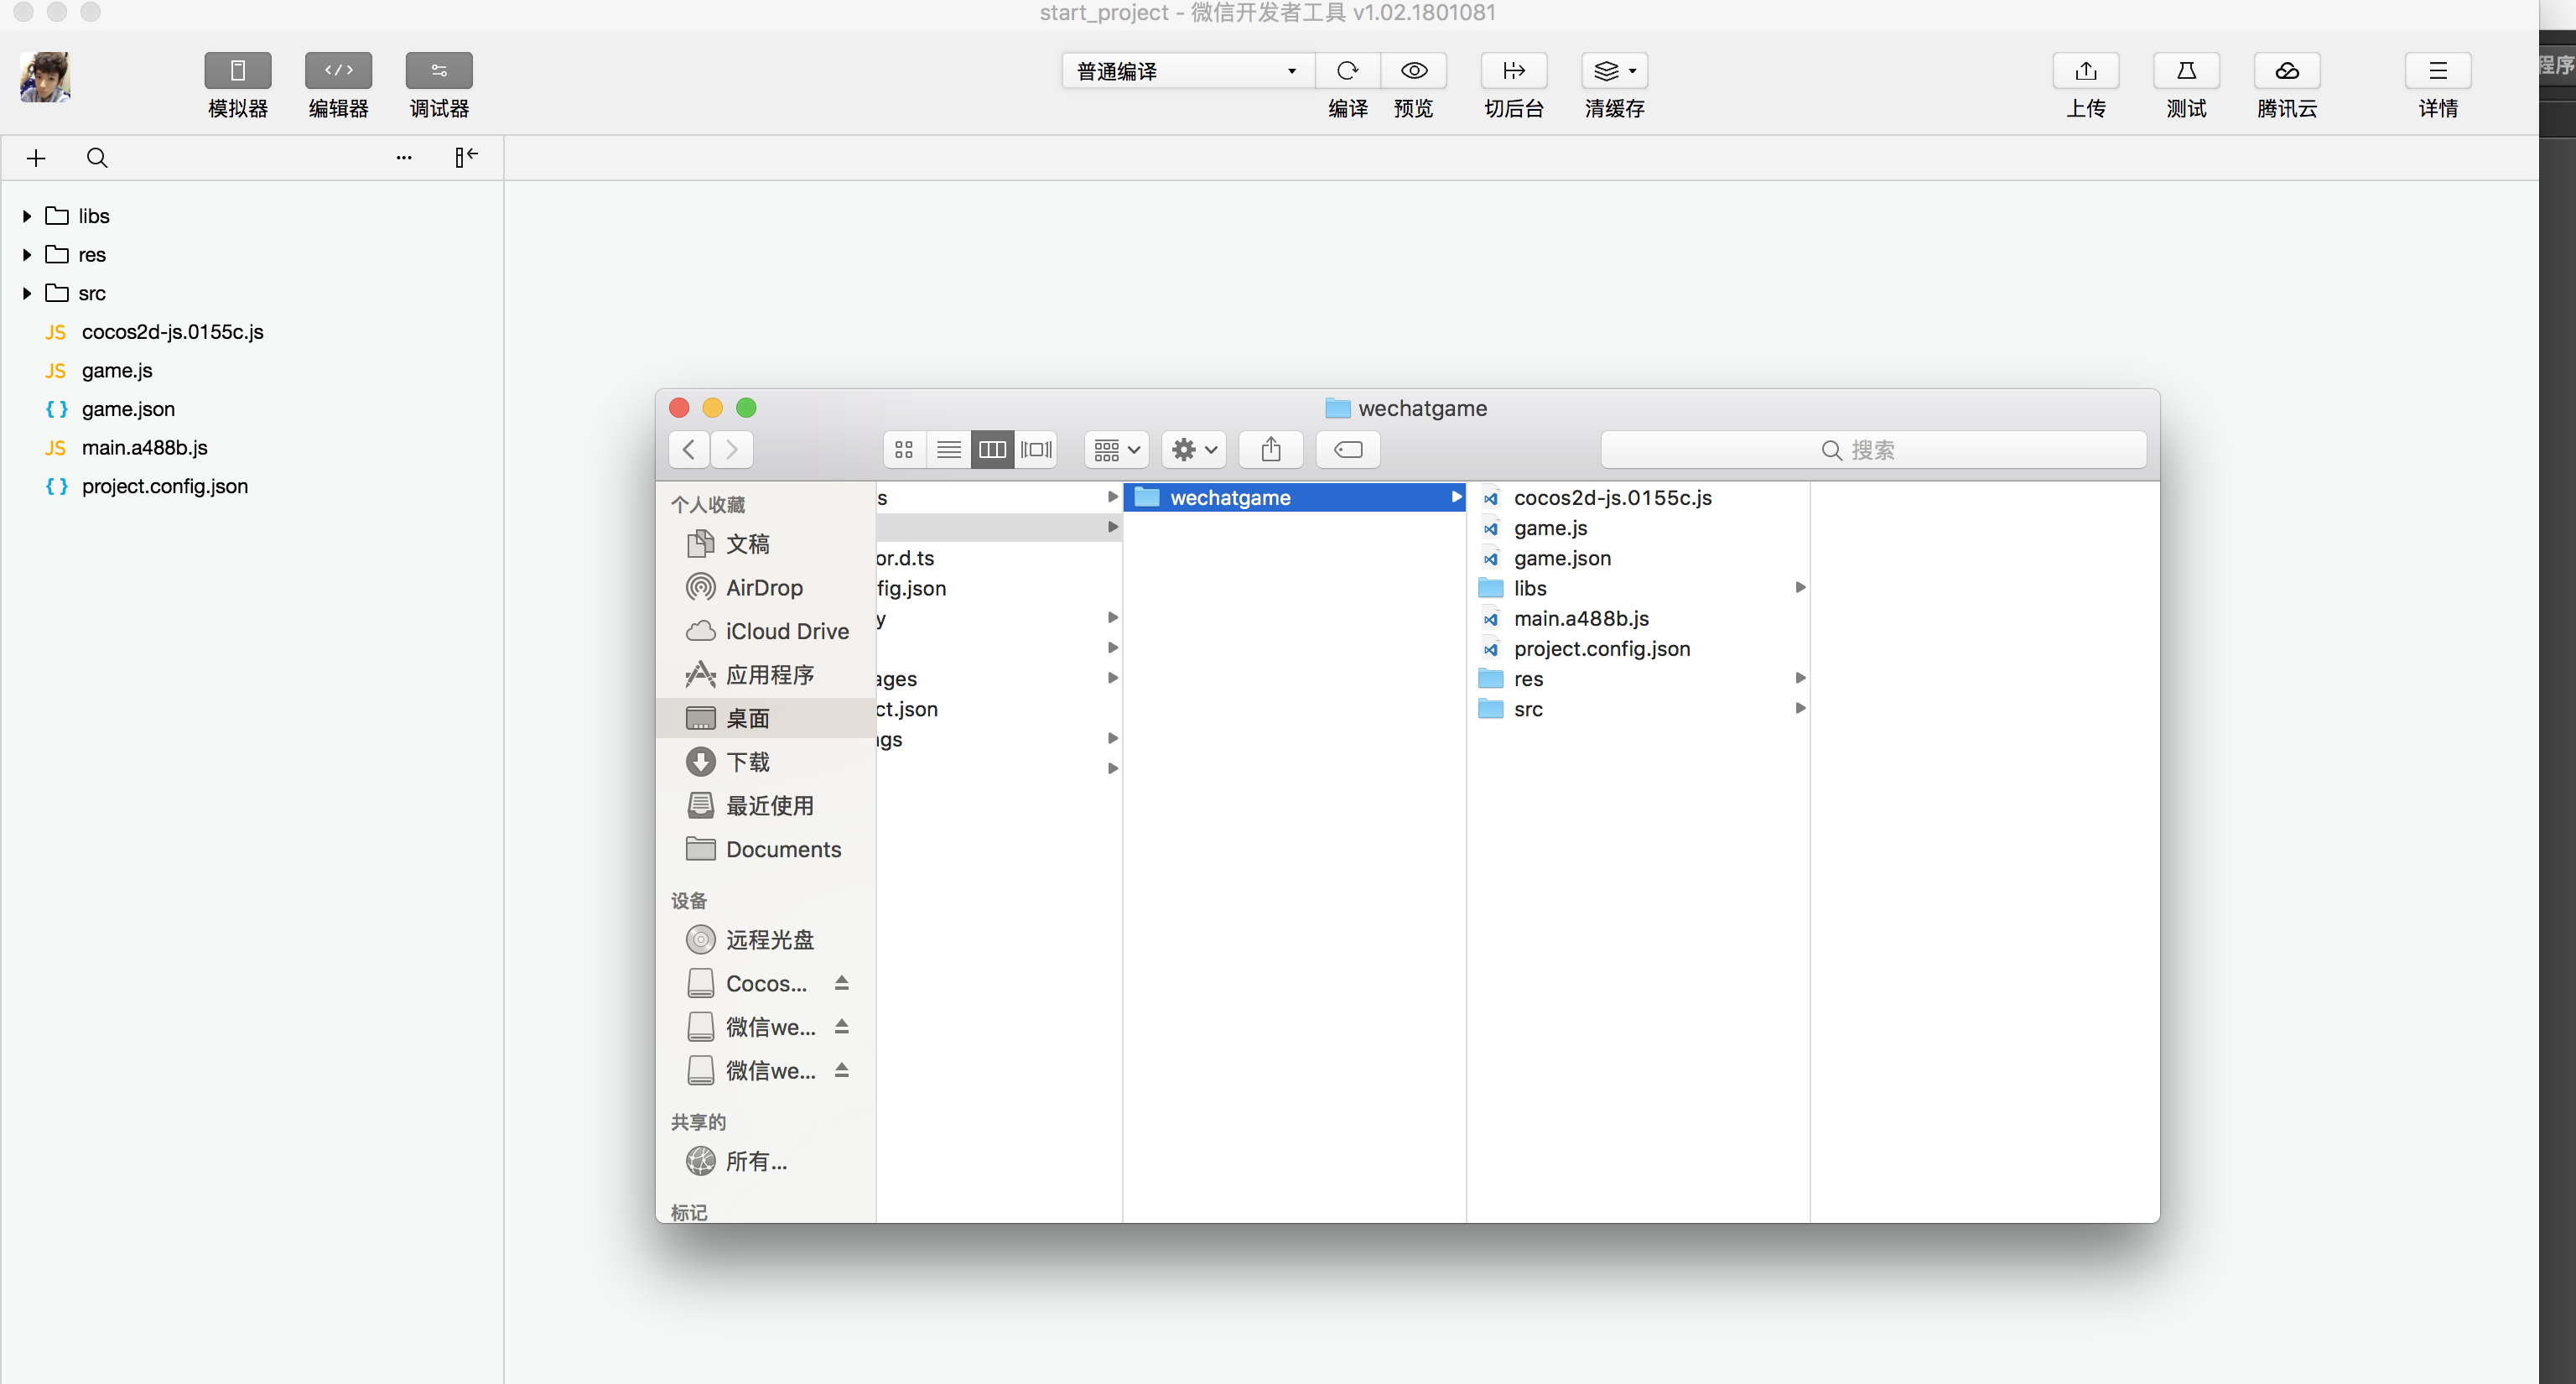Screen dimensions: 2576x1384
Task: Expand the src folder in file tree
Action: click(27, 293)
